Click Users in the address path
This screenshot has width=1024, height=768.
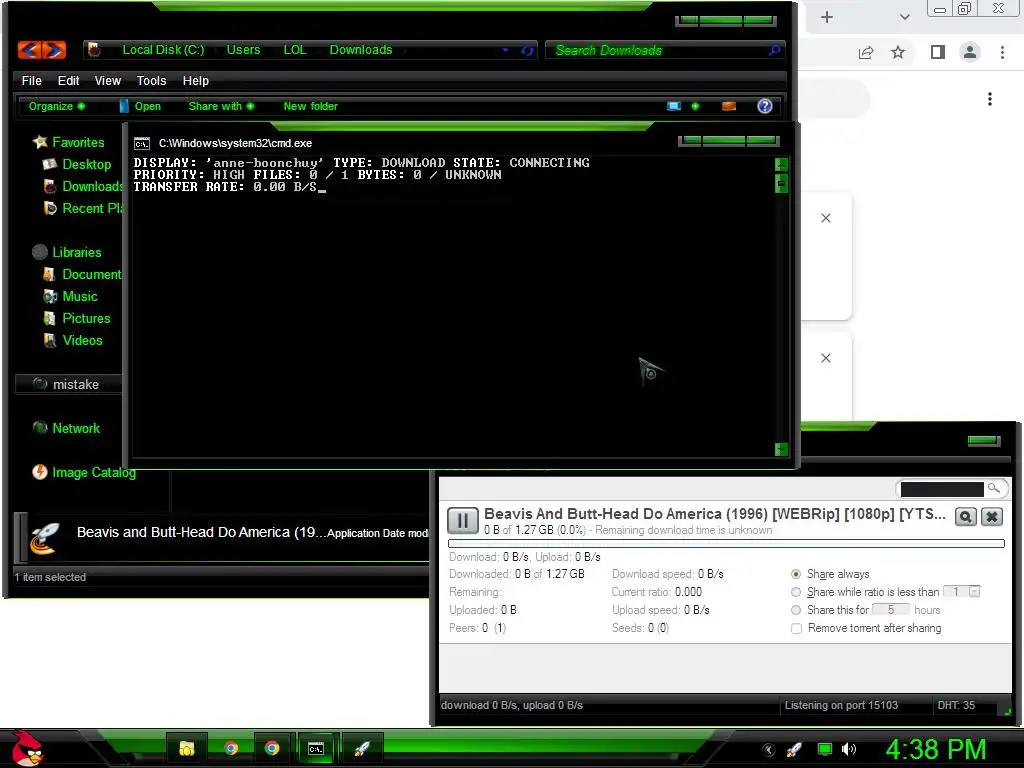point(243,50)
